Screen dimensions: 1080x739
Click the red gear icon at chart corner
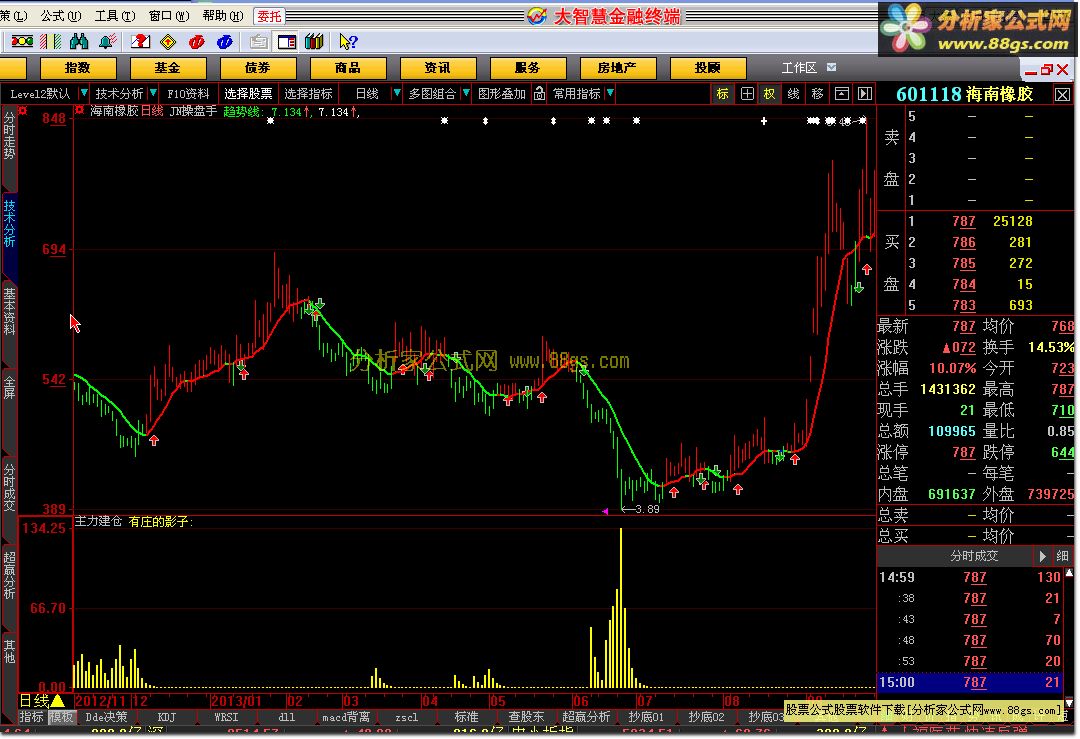tap(23, 110)
